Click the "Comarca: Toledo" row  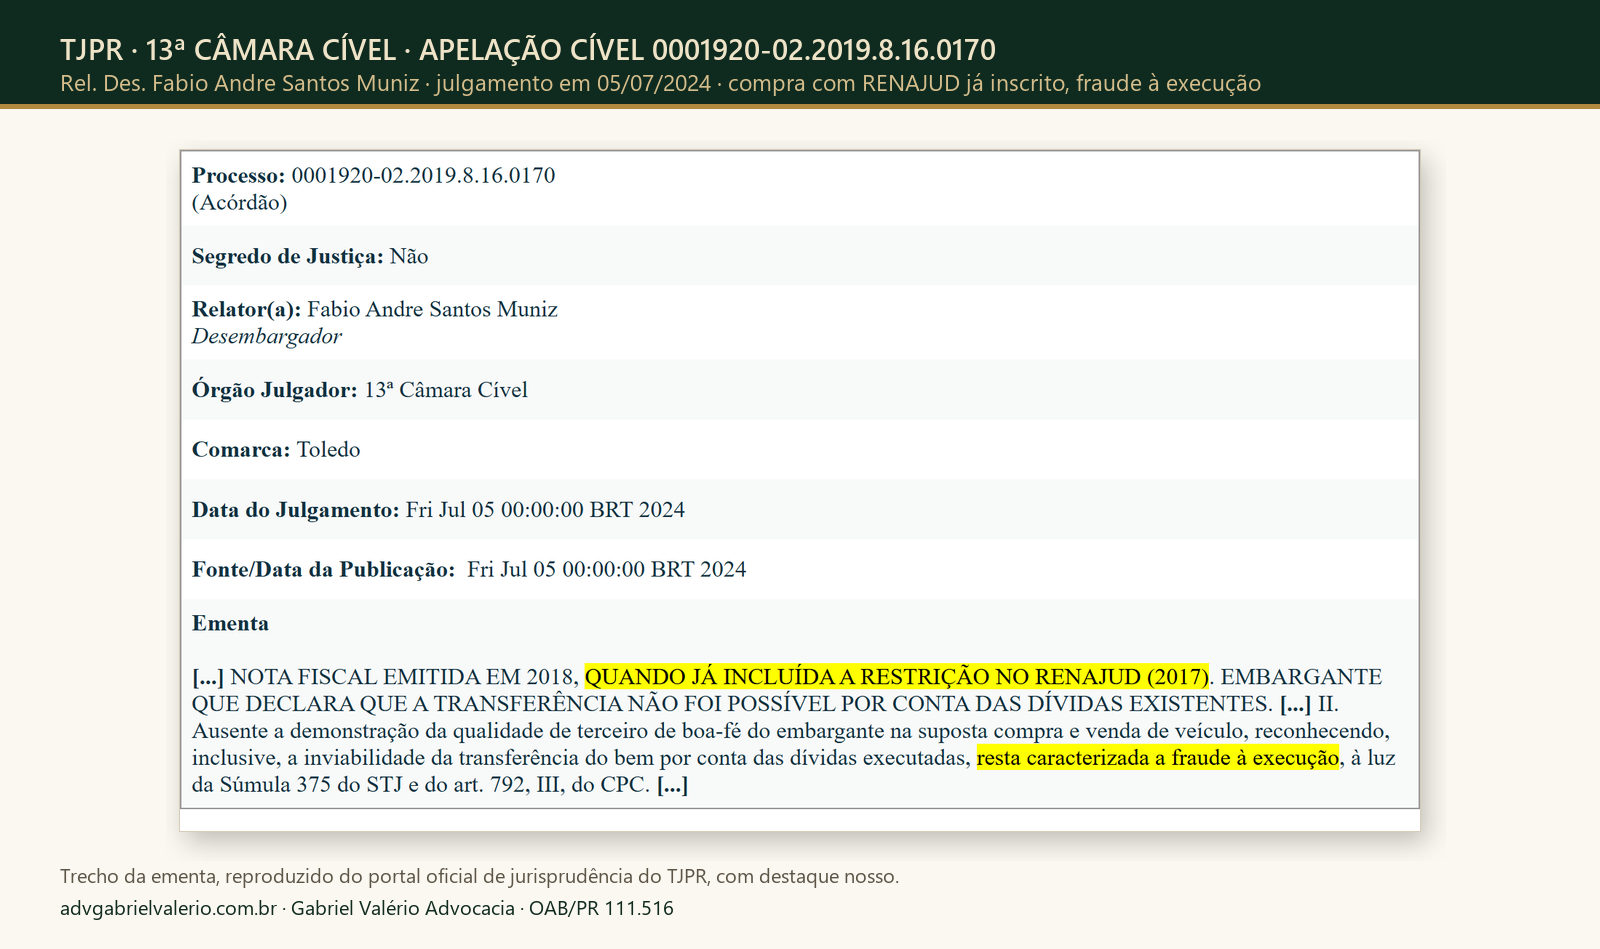799,449
